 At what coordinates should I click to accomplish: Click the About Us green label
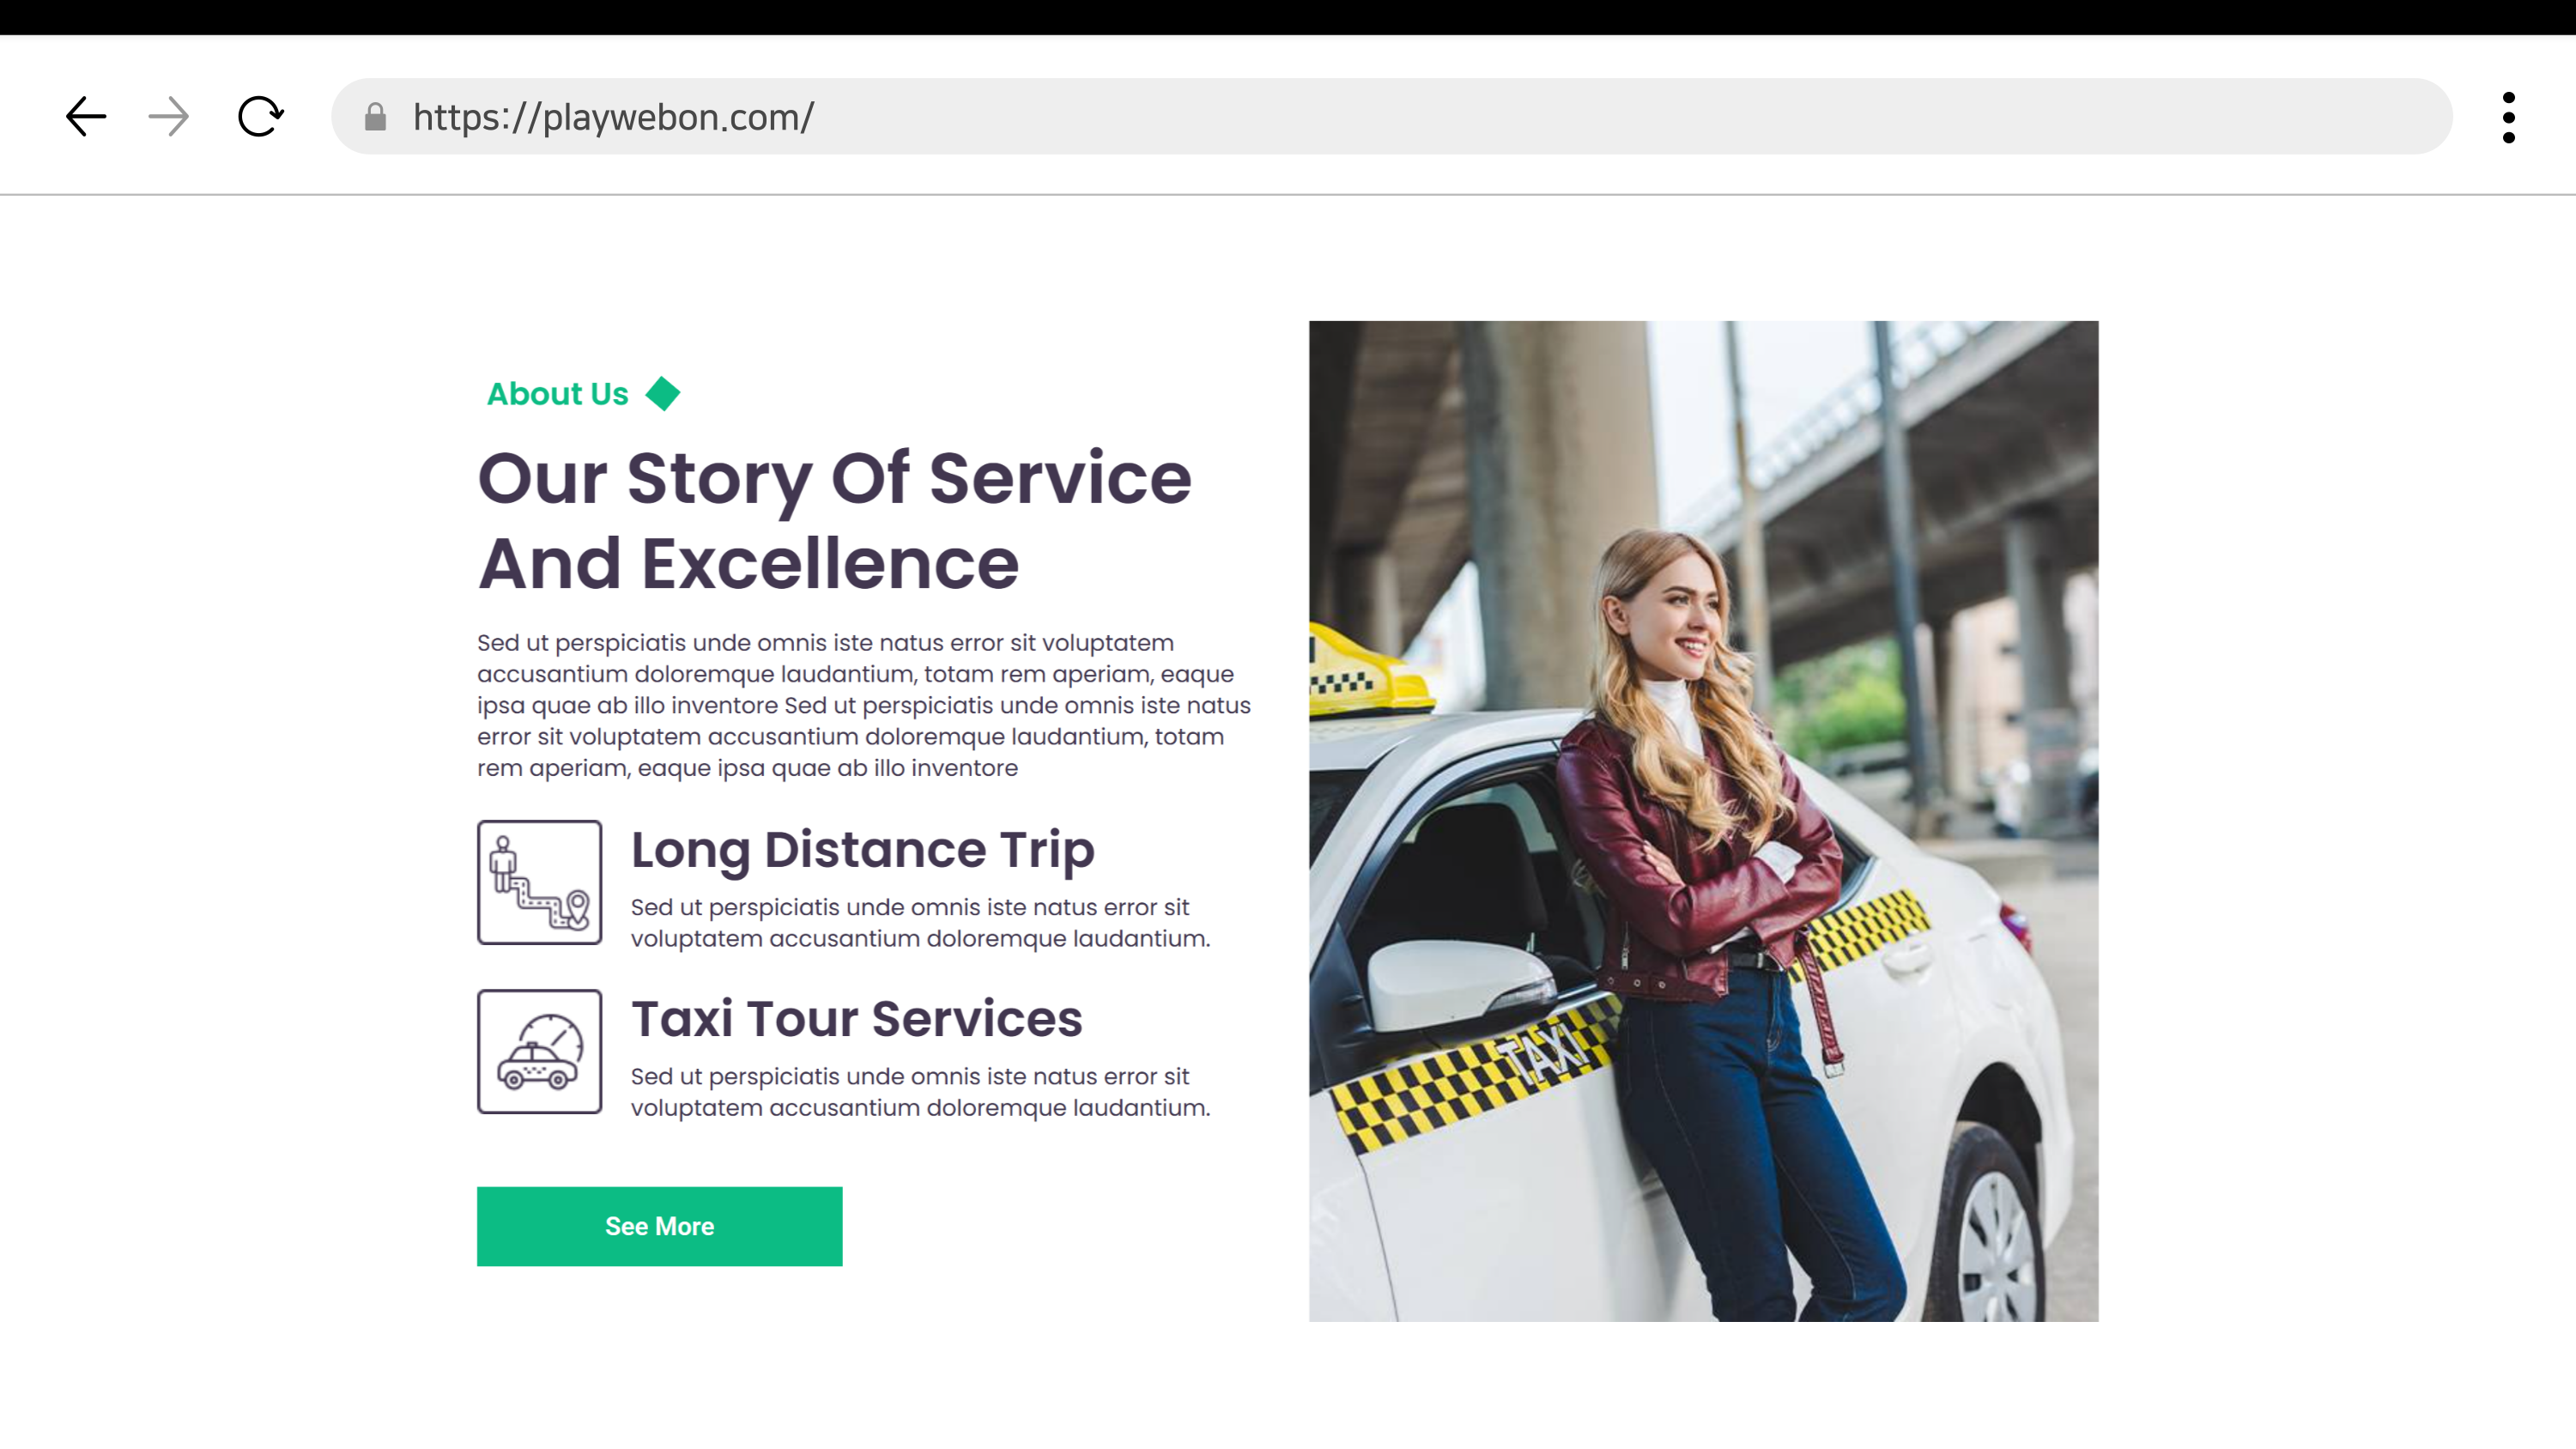coord(557,394)
